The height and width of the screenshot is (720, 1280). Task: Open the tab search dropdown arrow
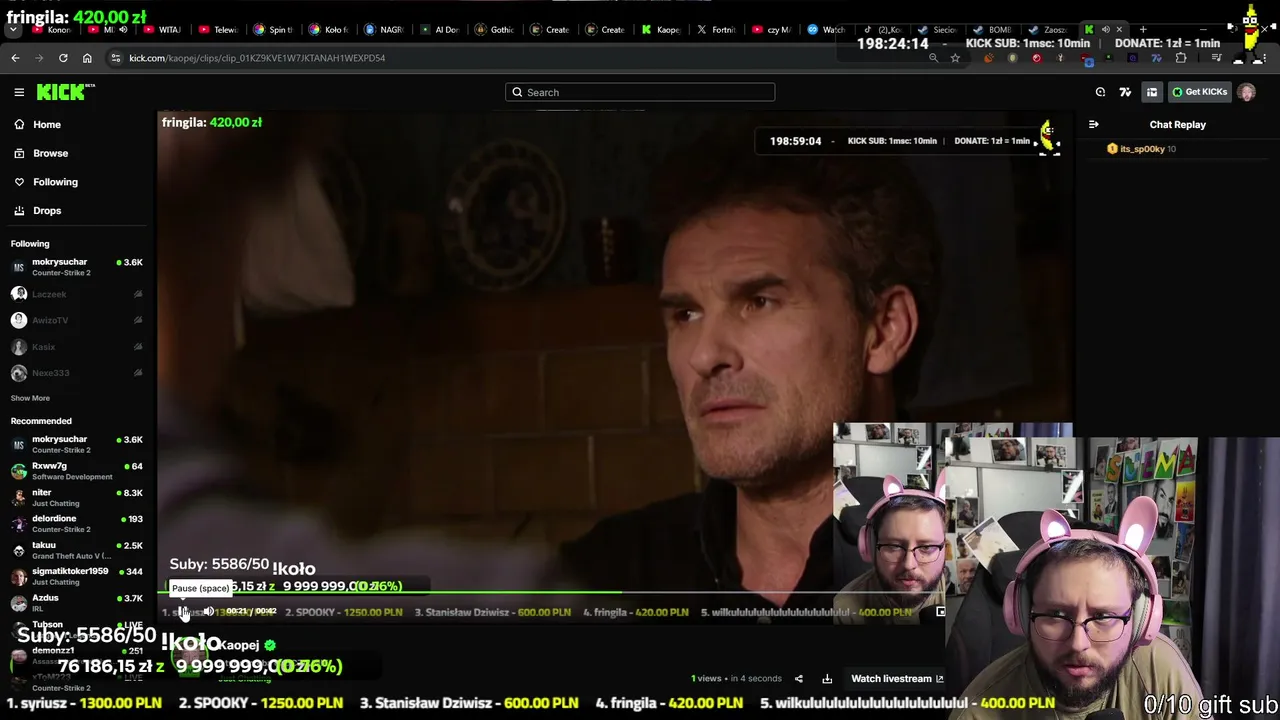click(x=13, y=30)
